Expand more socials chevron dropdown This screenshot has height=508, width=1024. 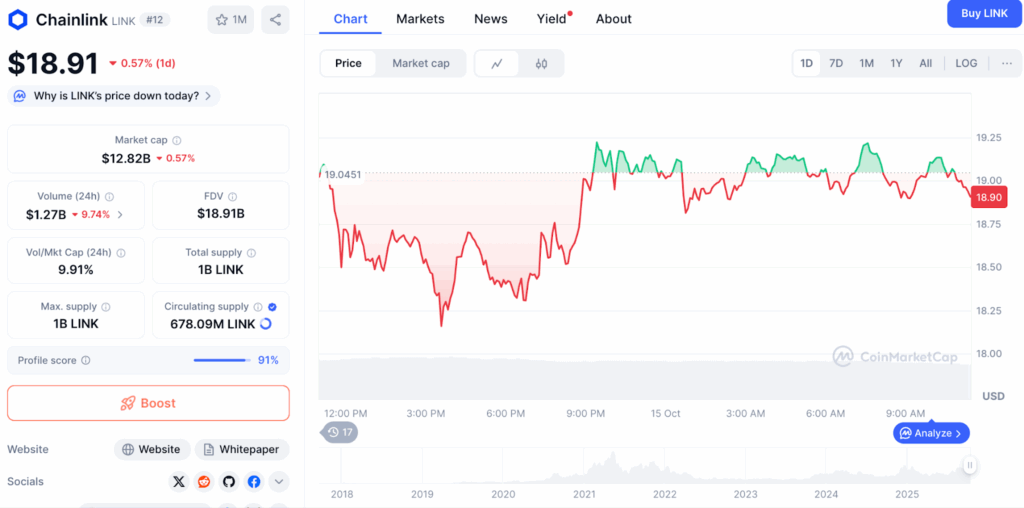(279, 482)
